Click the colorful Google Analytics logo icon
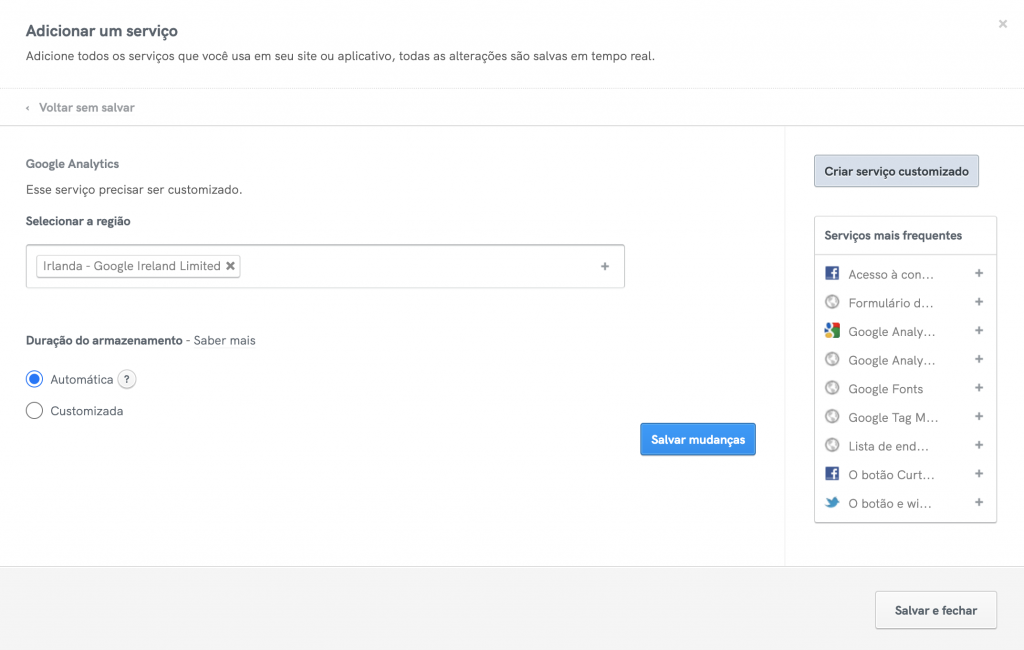 tap(832, 331)
